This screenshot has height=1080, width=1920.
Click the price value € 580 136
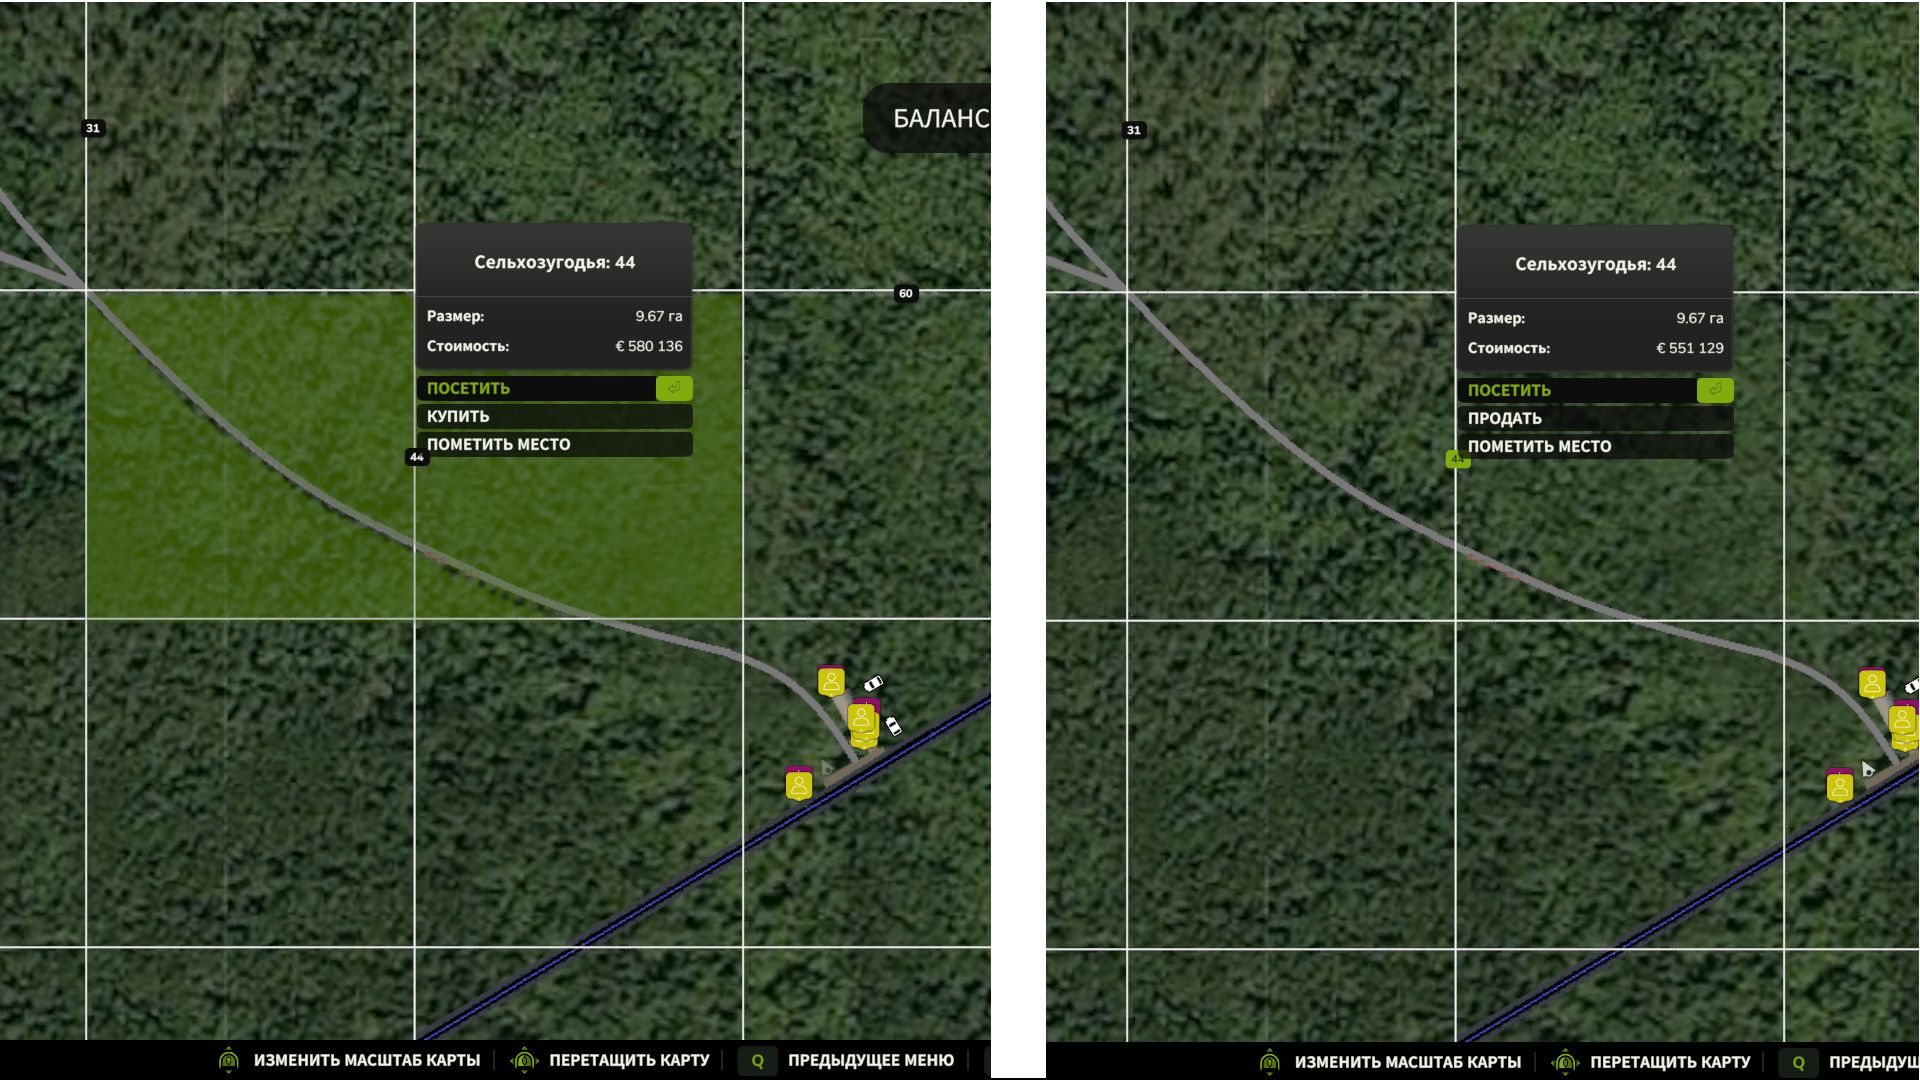point(649,346)
